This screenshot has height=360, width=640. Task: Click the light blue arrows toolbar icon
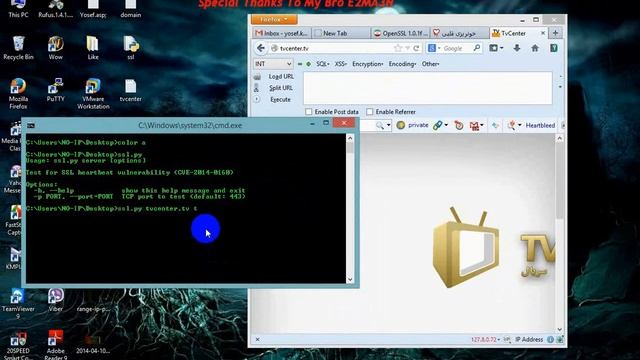(x=495, y=125)
